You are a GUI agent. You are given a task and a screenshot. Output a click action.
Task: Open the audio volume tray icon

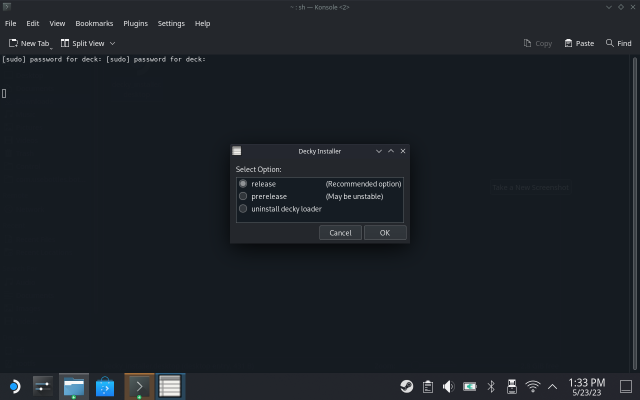click(449, 386)
